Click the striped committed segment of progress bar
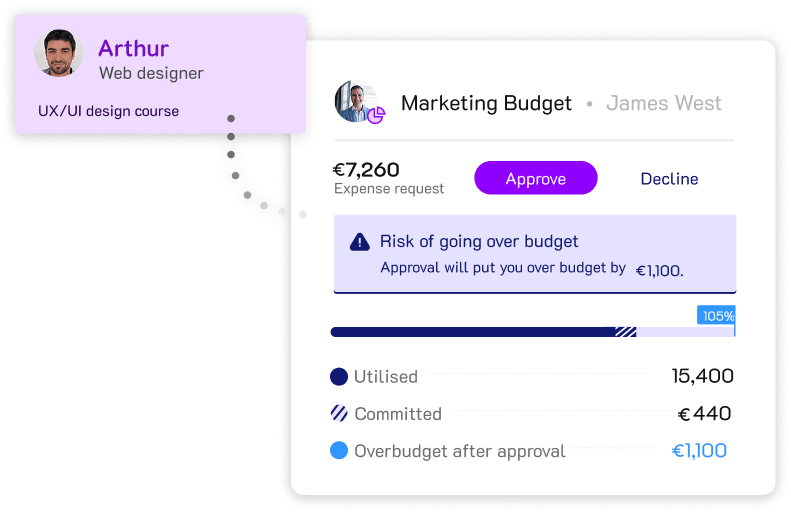 pos(626,332)
